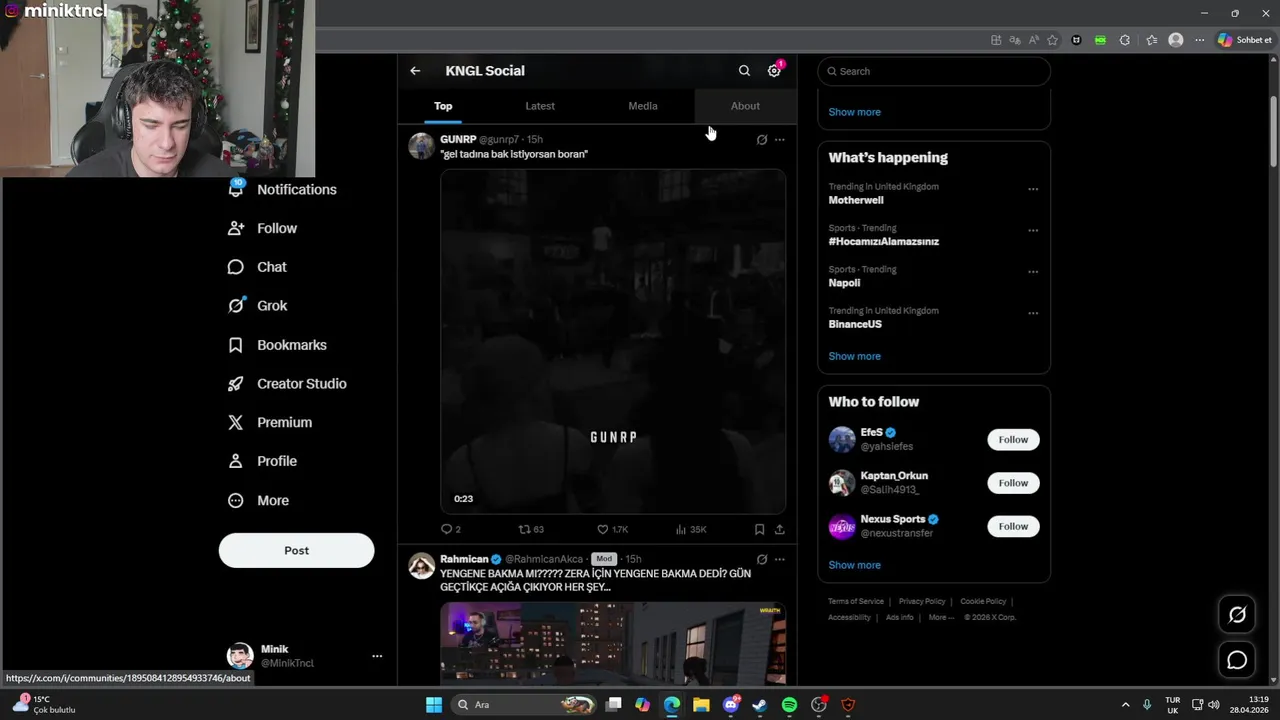
Task: Open options for #HocamıziAlamazsınız trend
Action: point(1033,230)
